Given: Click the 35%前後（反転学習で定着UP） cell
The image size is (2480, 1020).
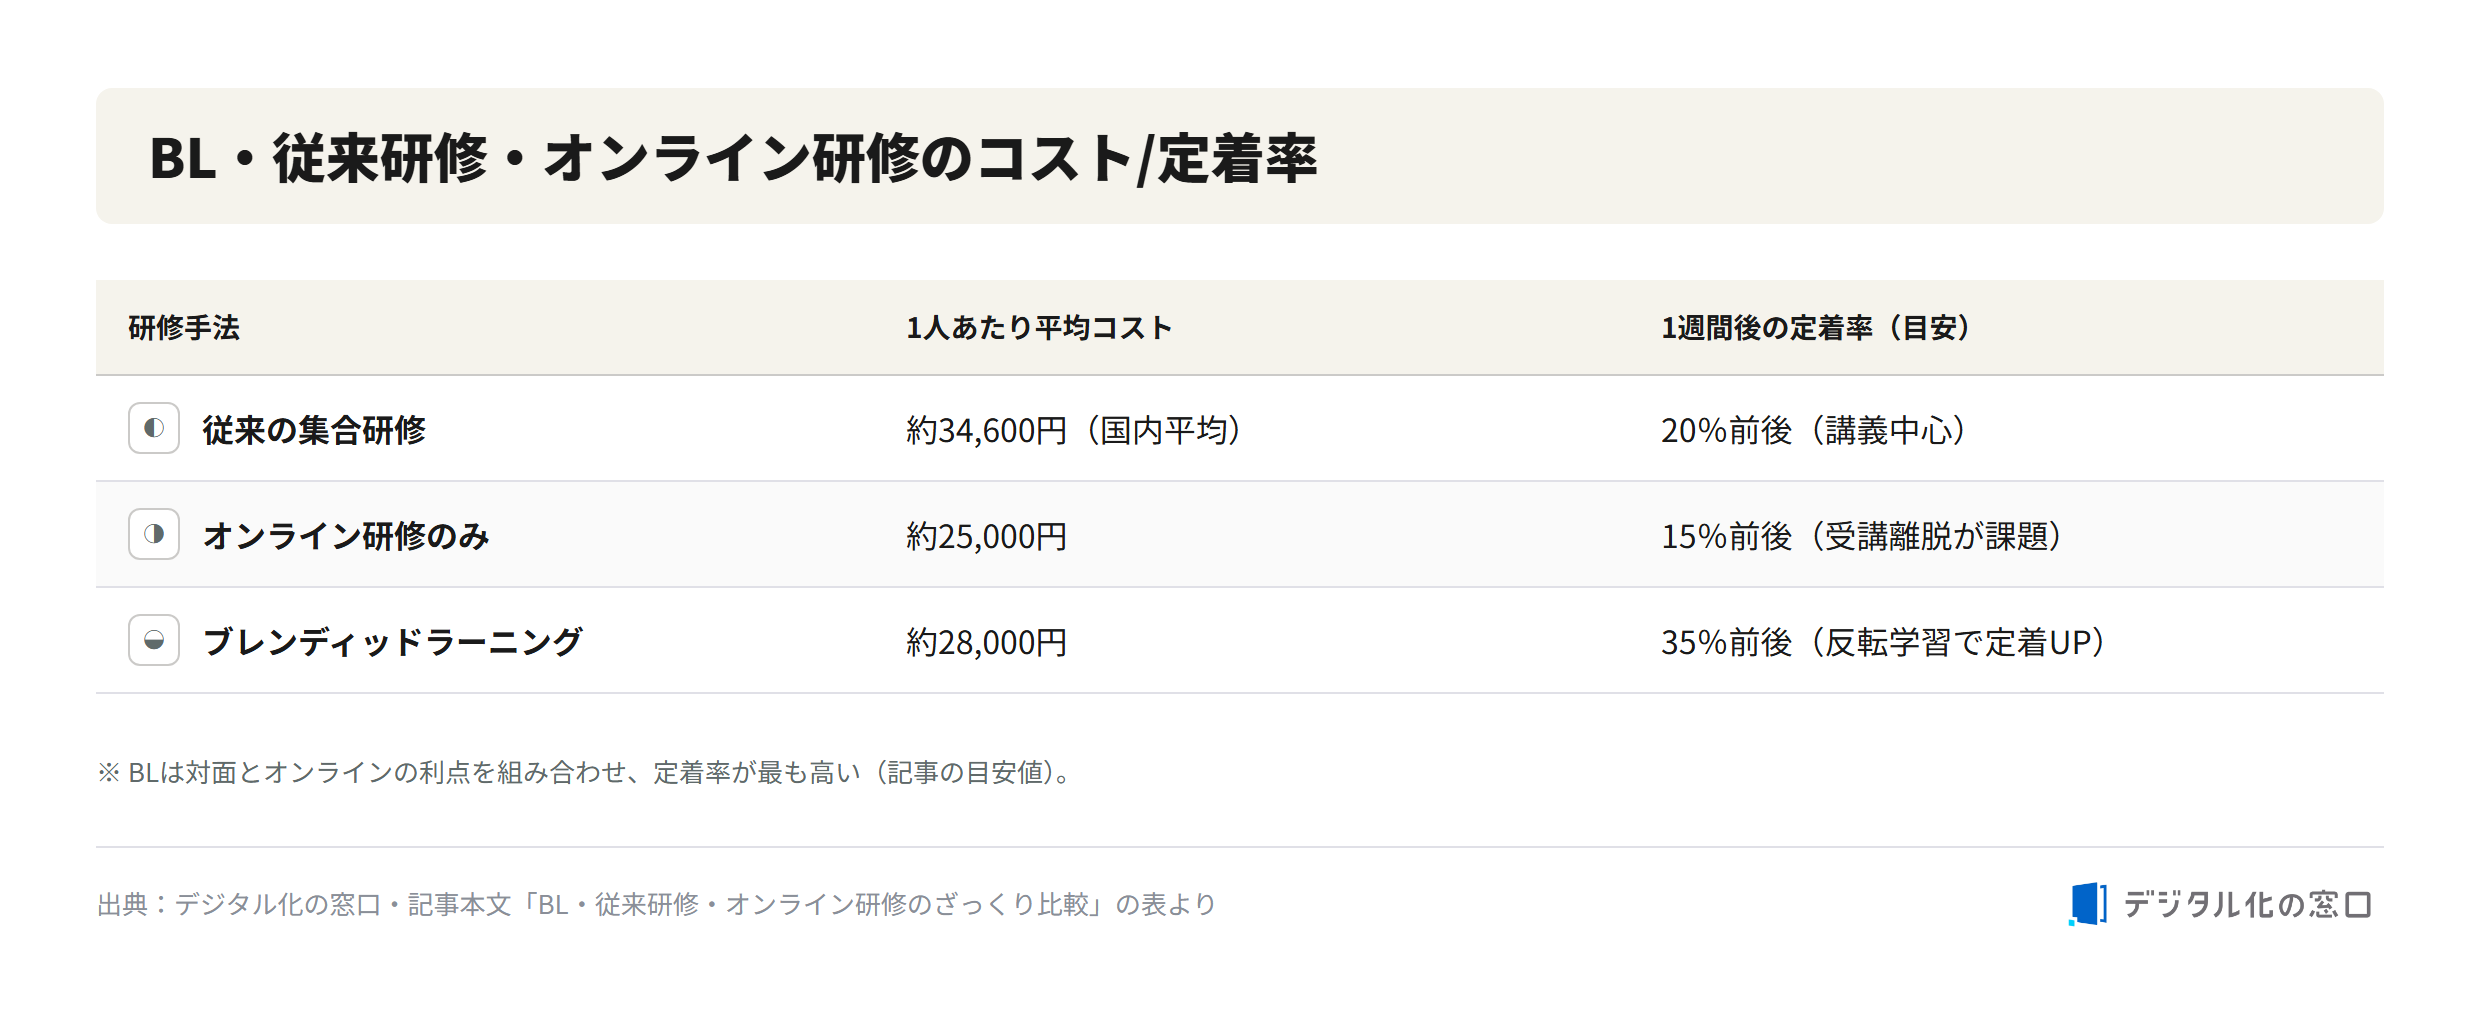Looking at the screenshot, I should [x=1884, y=642].
